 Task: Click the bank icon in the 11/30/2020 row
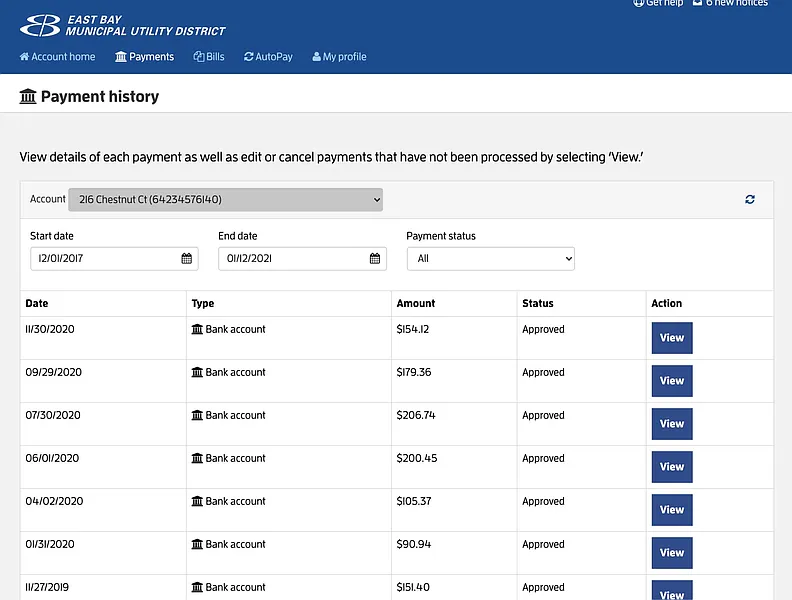[x=197, y=329]
